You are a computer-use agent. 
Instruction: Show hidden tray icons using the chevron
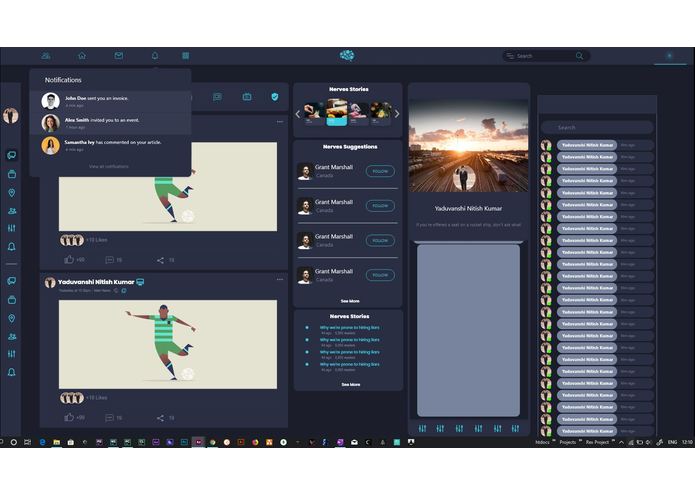point(621,442)
